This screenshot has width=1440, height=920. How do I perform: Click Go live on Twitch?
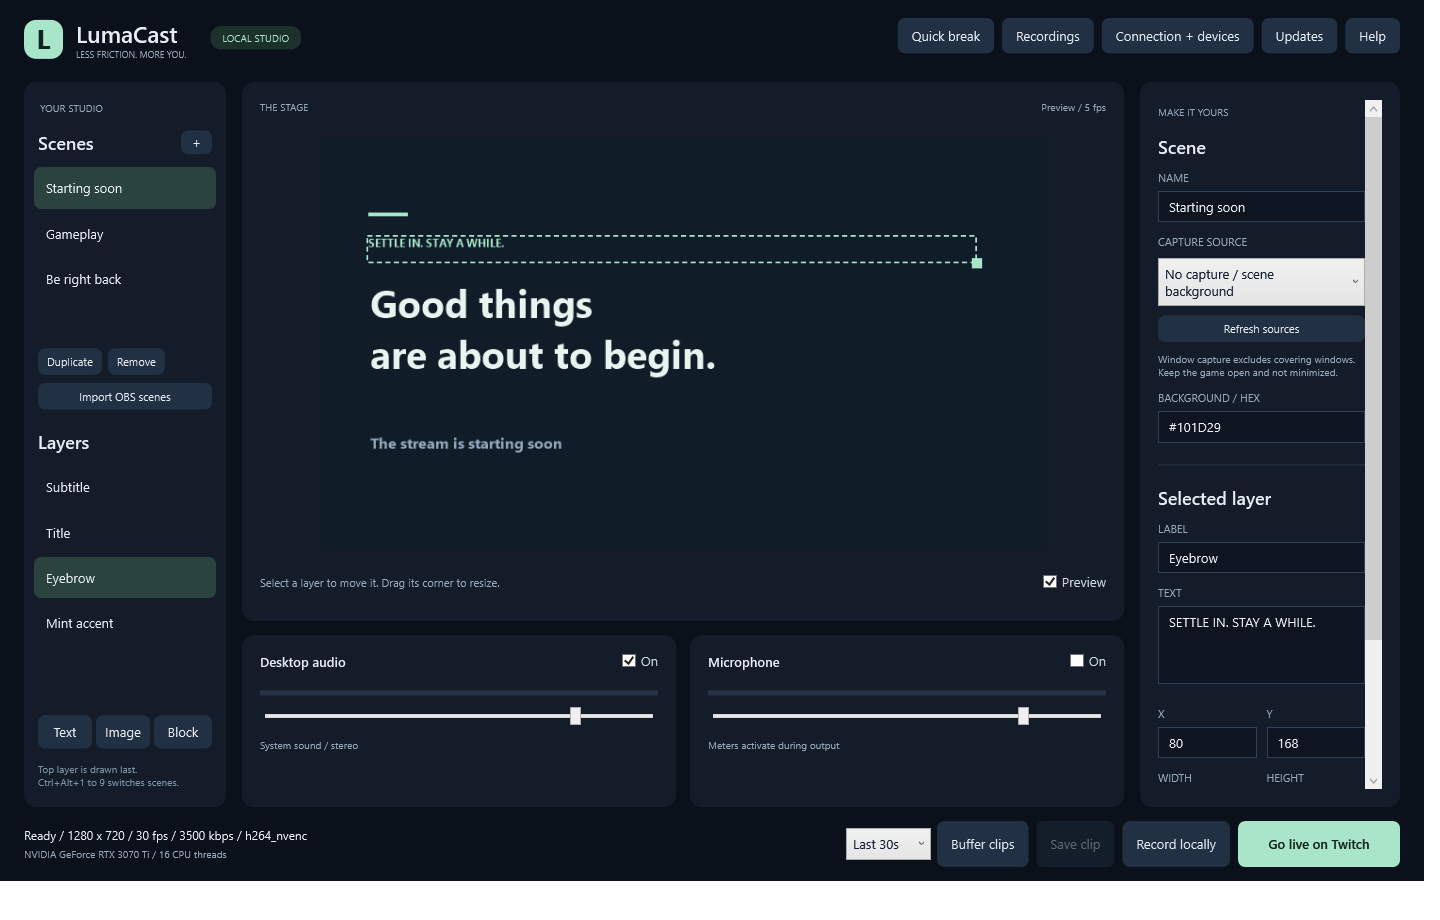tap(1319, 844)
